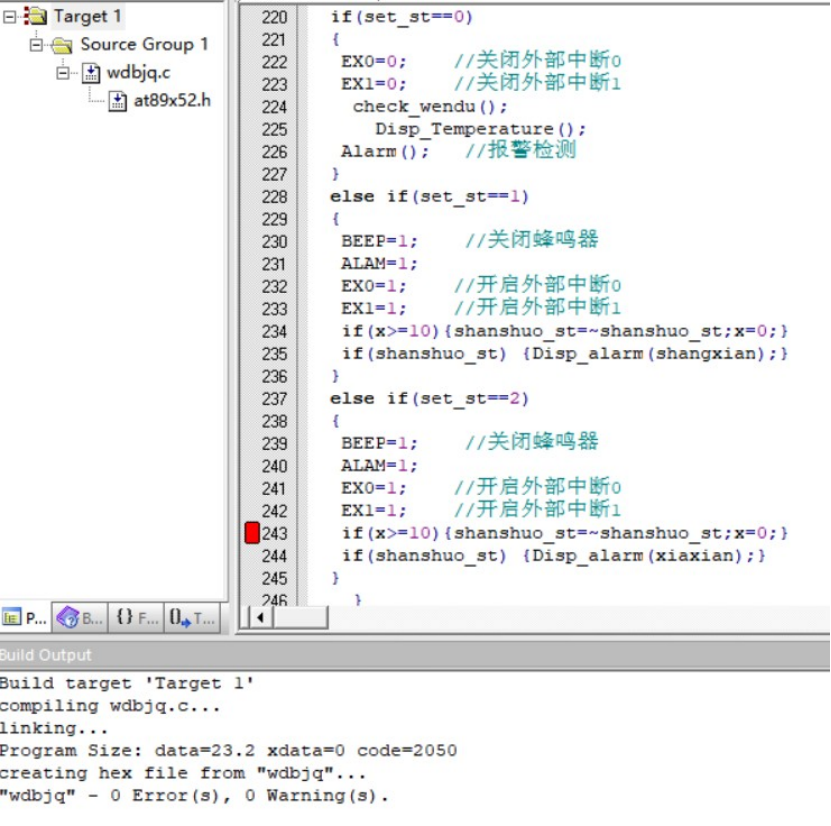831x826 pixels.
Task: Click comment '//报警检测' on line 226
Action: click(x=520, y=150)
